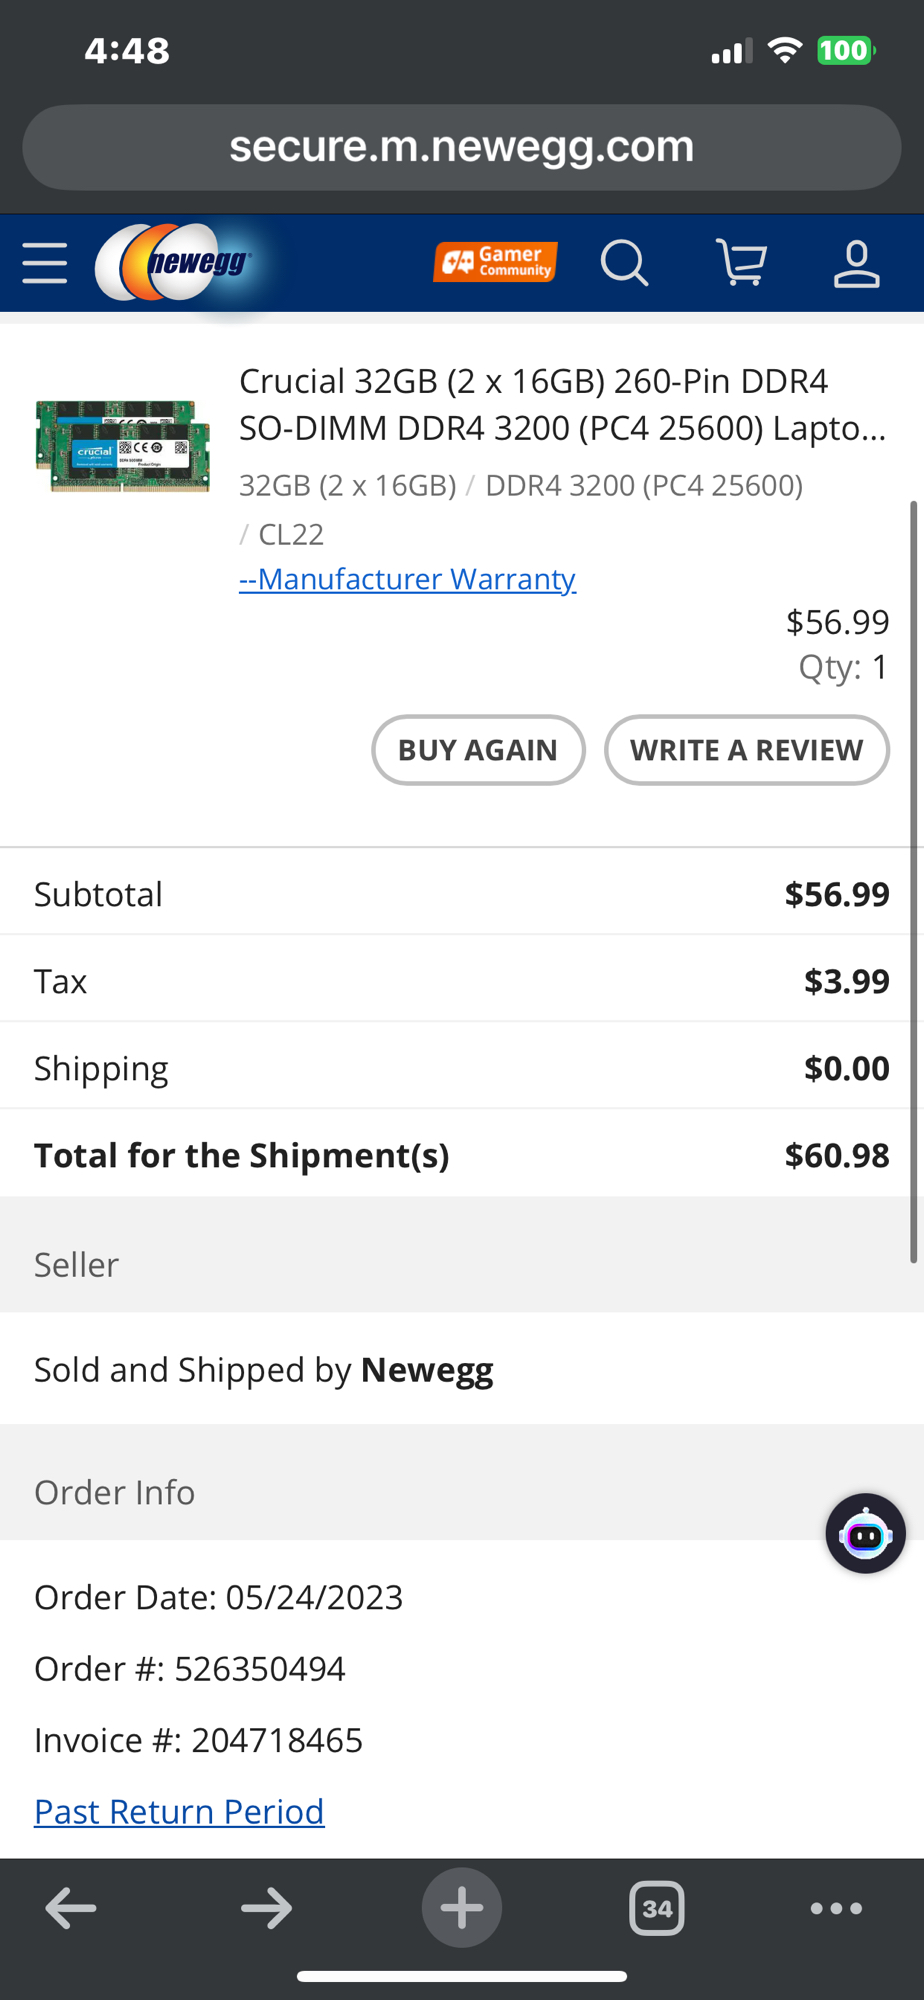Open a new browser tab
The width and height of the screenshot is (924, 2000).
coord(461,1908)
